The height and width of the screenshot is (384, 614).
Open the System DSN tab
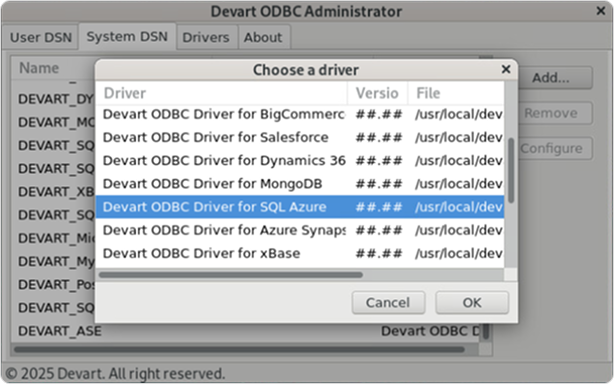pos(127,36)
